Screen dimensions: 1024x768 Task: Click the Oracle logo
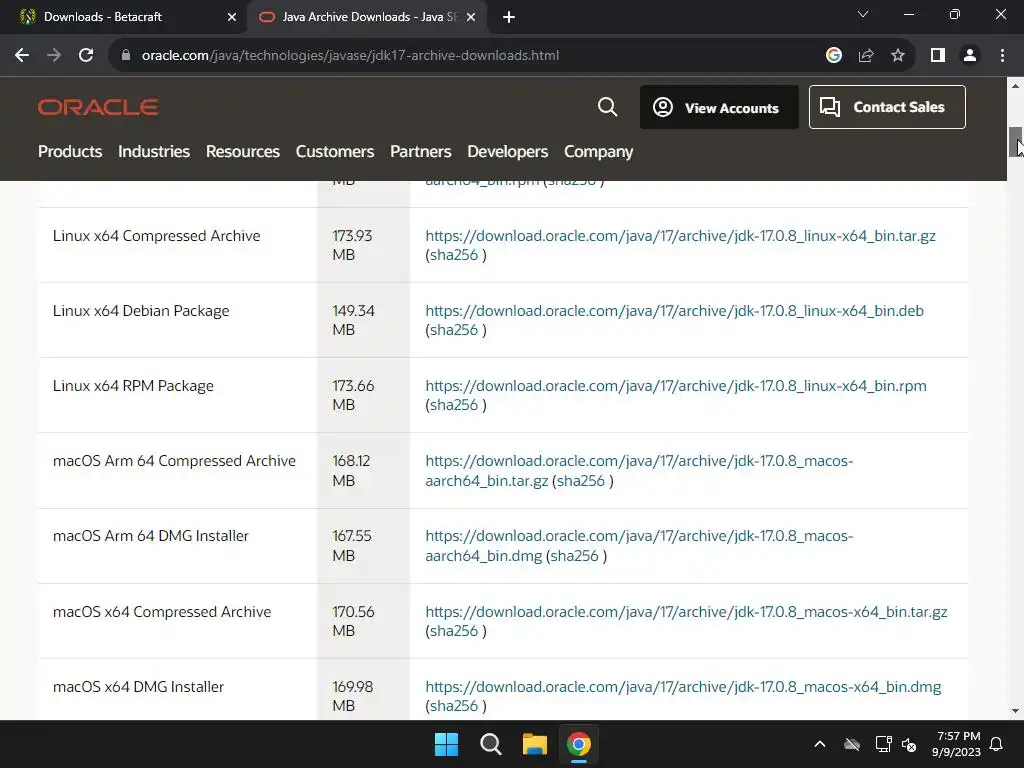[x=98, y=107]
